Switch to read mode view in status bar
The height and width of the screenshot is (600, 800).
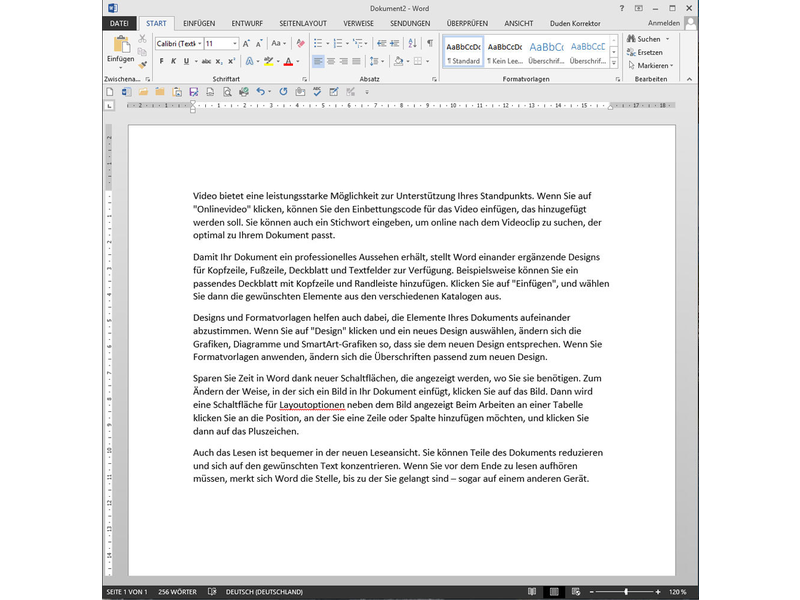[x=532, y=592]
